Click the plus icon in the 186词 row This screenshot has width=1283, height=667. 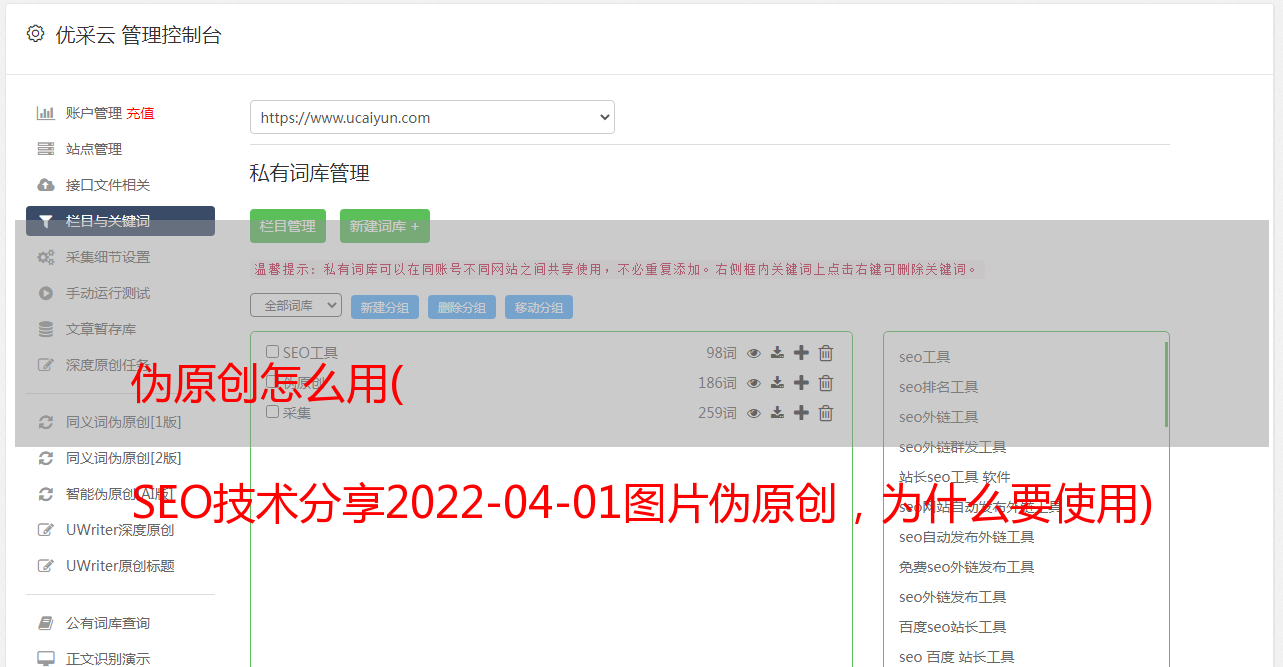coord(801,383)
